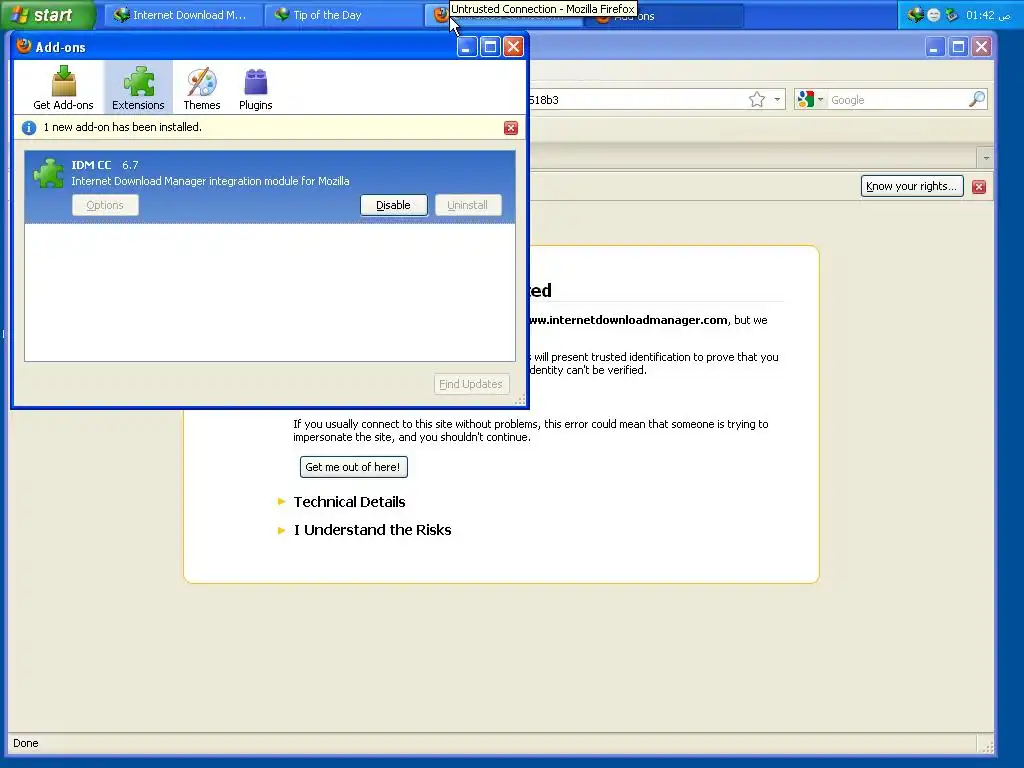
Task: Select the IDM CC puzzle piece icon
Action: [48, 173]
